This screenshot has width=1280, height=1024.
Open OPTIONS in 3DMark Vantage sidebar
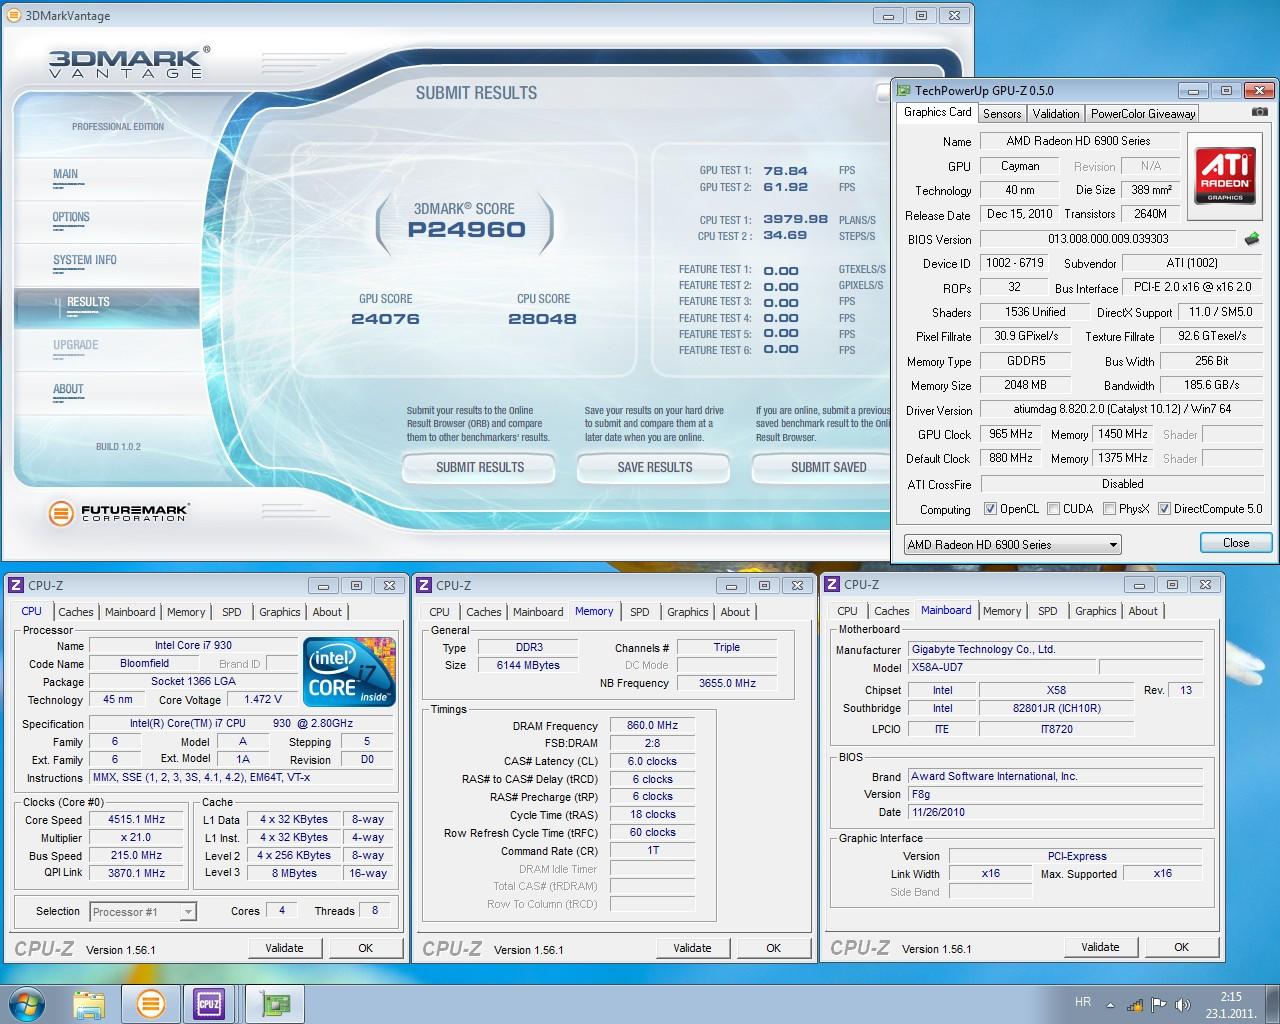coord(71,217)
